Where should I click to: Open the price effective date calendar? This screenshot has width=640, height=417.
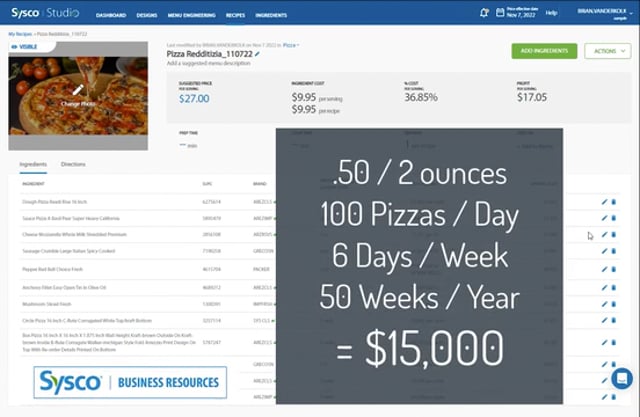(x=500, y=13)
